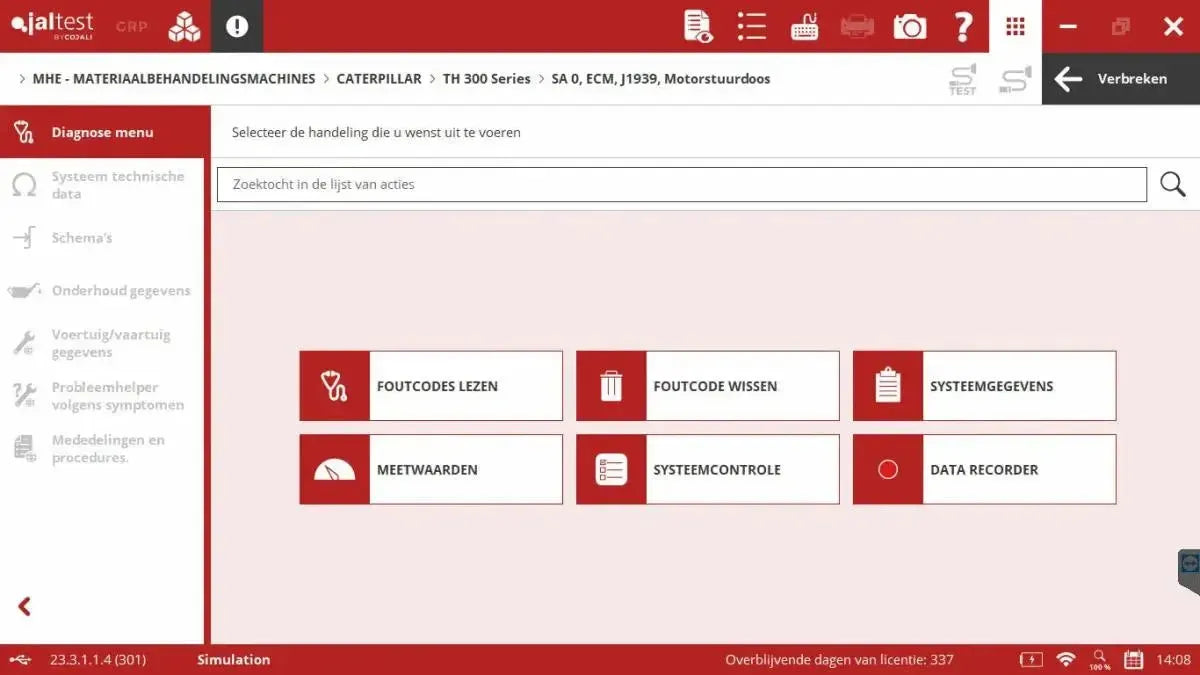
Task: Select the Diagnose menu sidebar entry
Action: [x=100, y=132]
